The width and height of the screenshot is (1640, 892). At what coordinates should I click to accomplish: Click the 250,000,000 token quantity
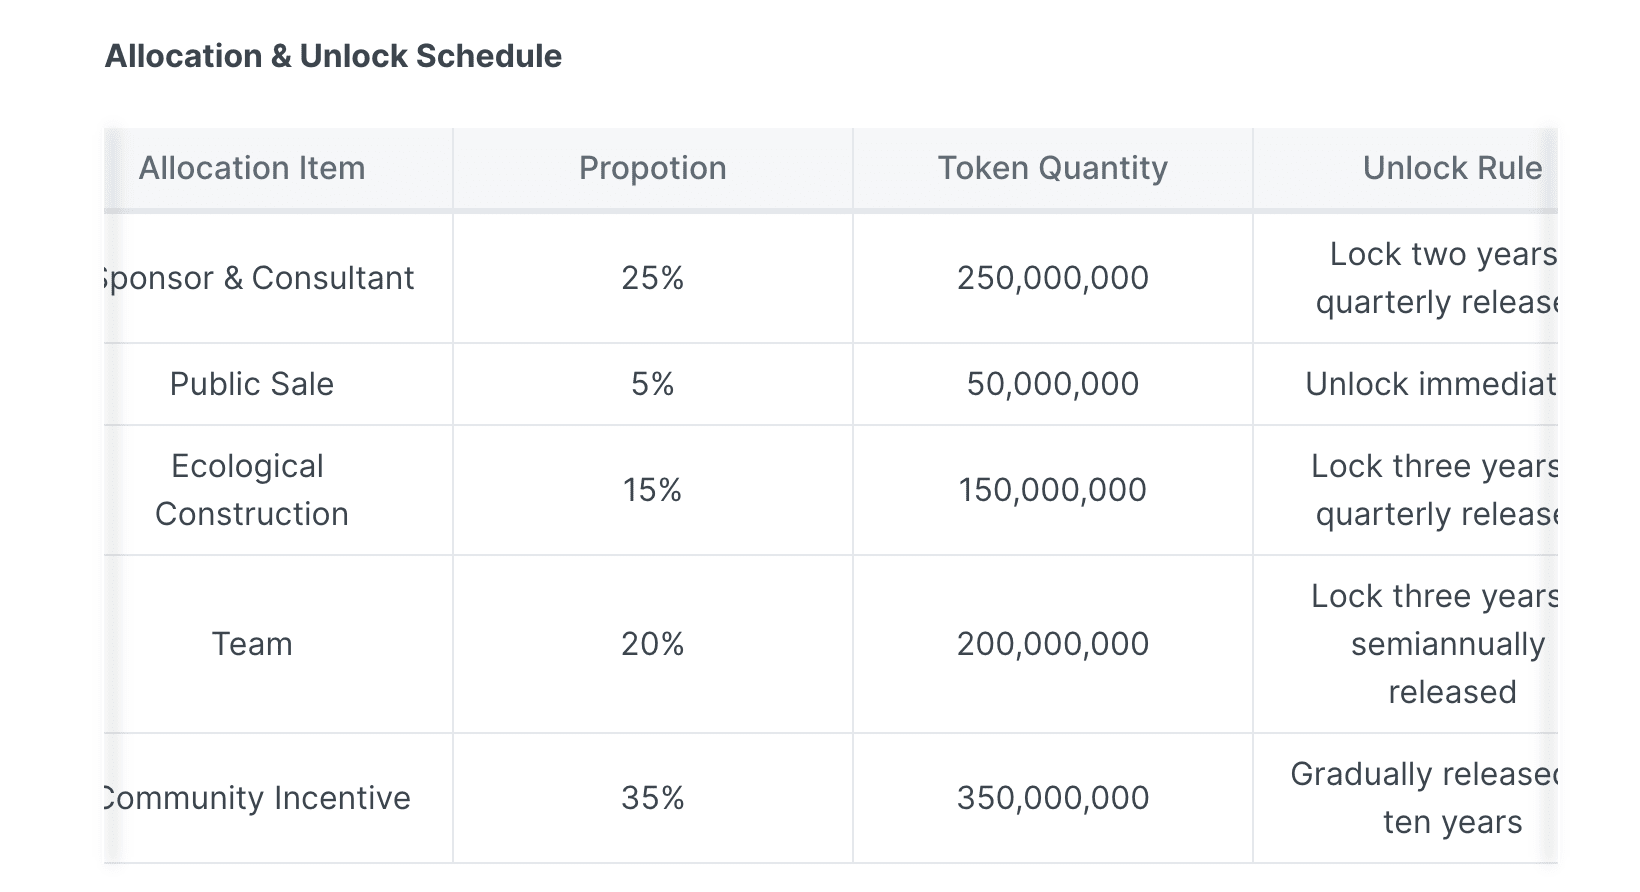(x=1052, y=278)
